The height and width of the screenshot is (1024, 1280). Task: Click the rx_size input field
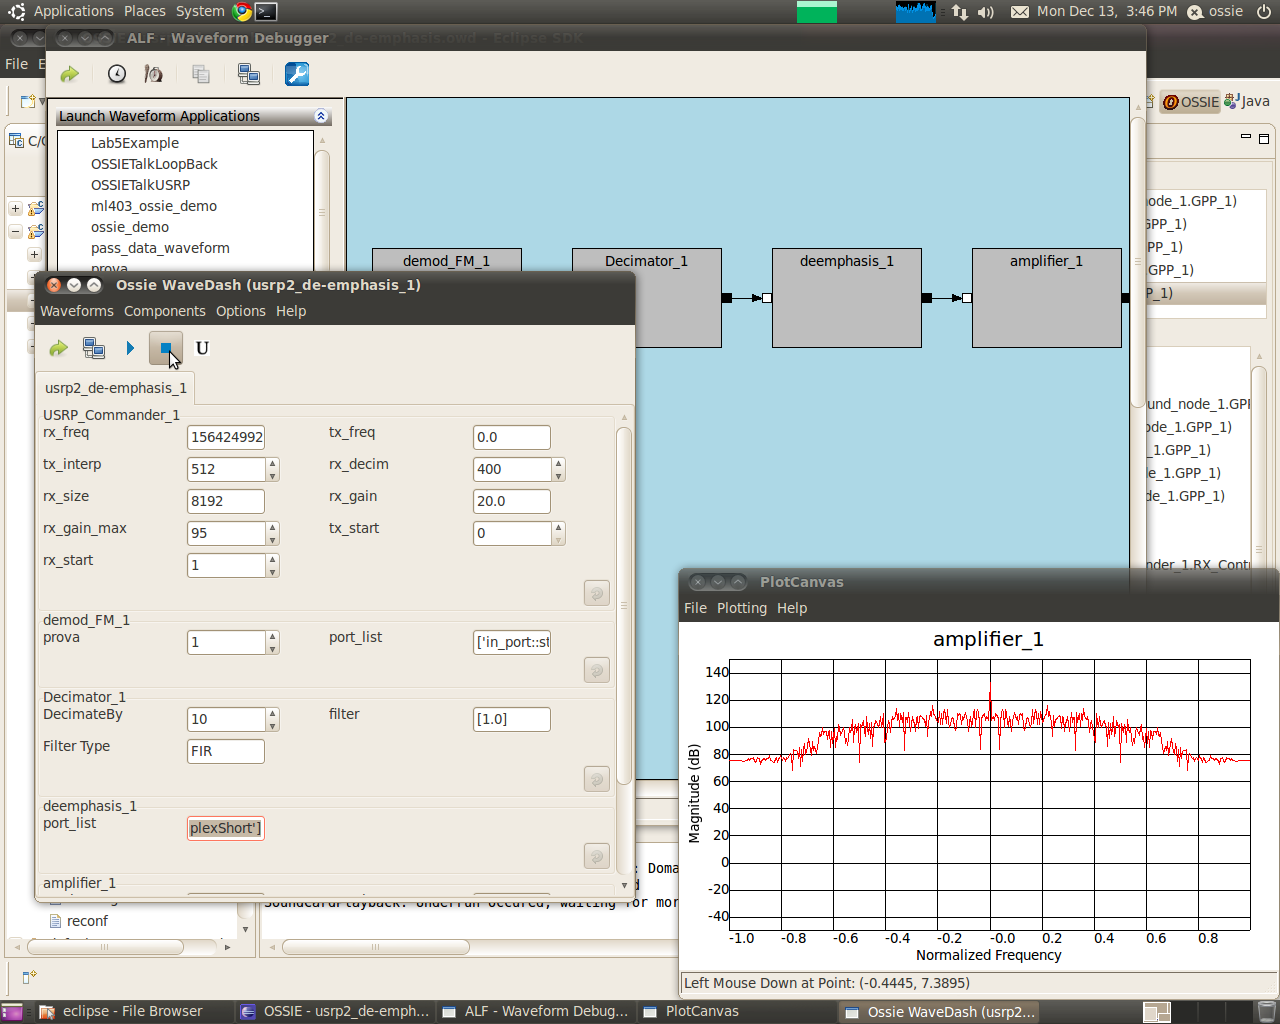(226, 501)
